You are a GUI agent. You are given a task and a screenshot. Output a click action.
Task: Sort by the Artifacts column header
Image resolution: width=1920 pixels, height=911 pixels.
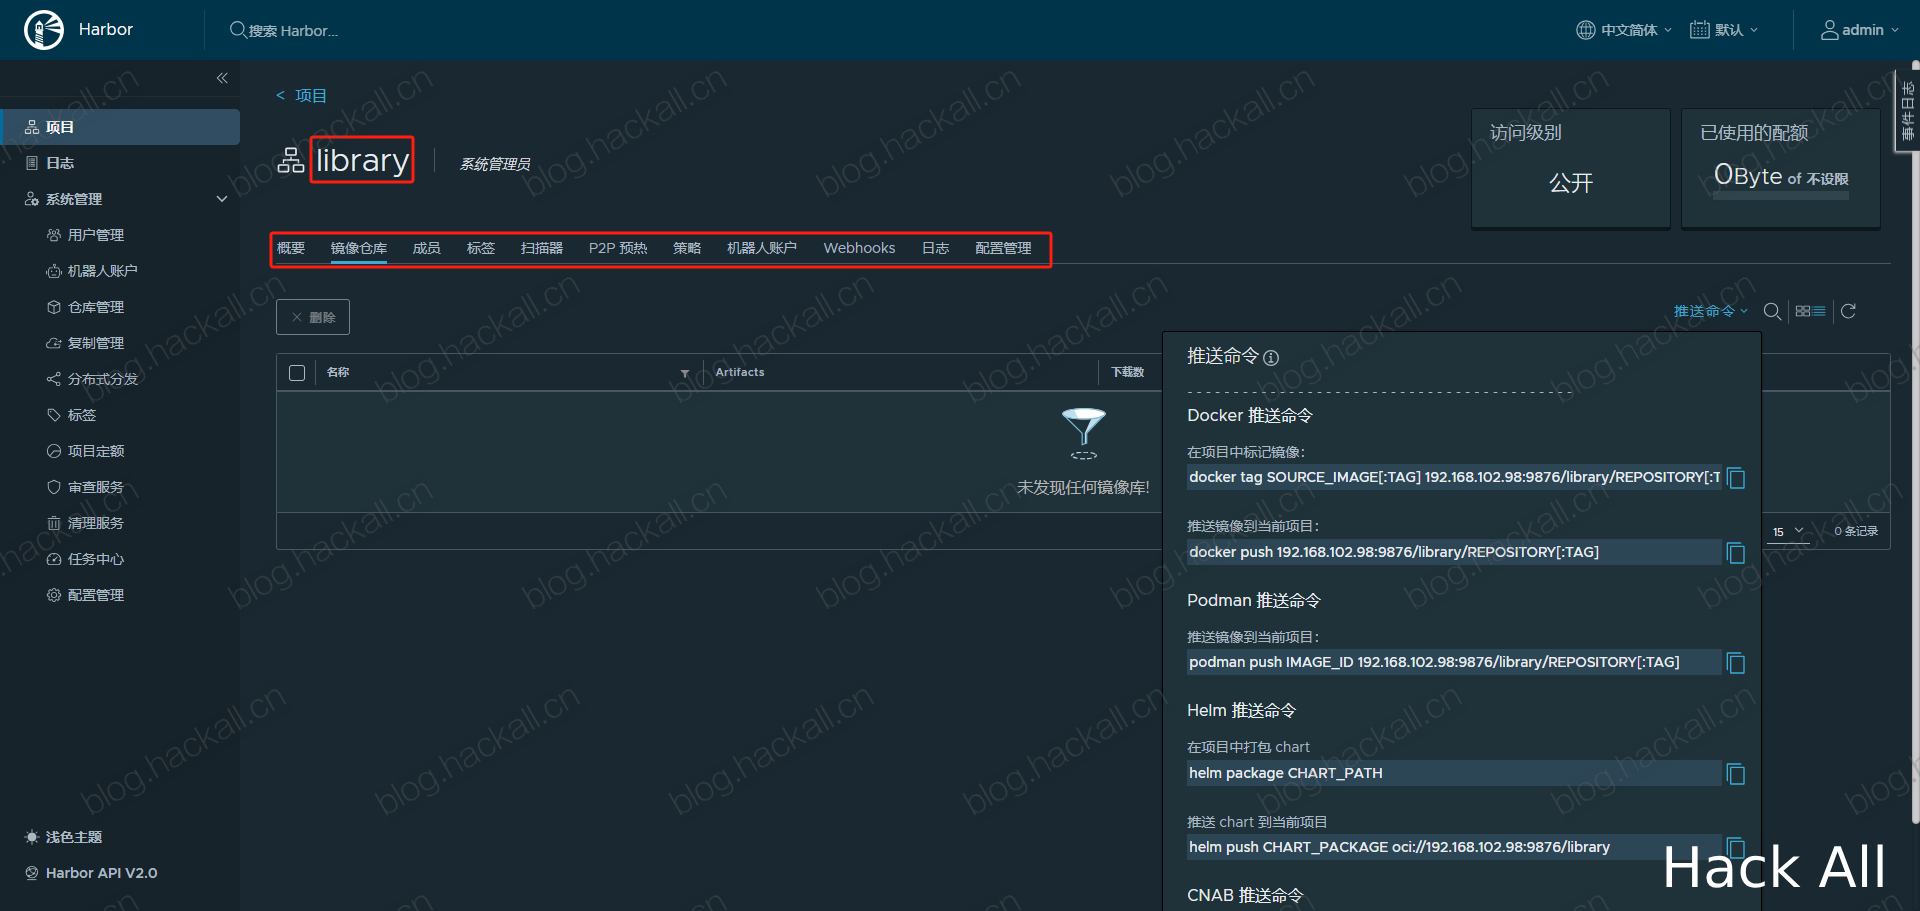tap(740, 372)
